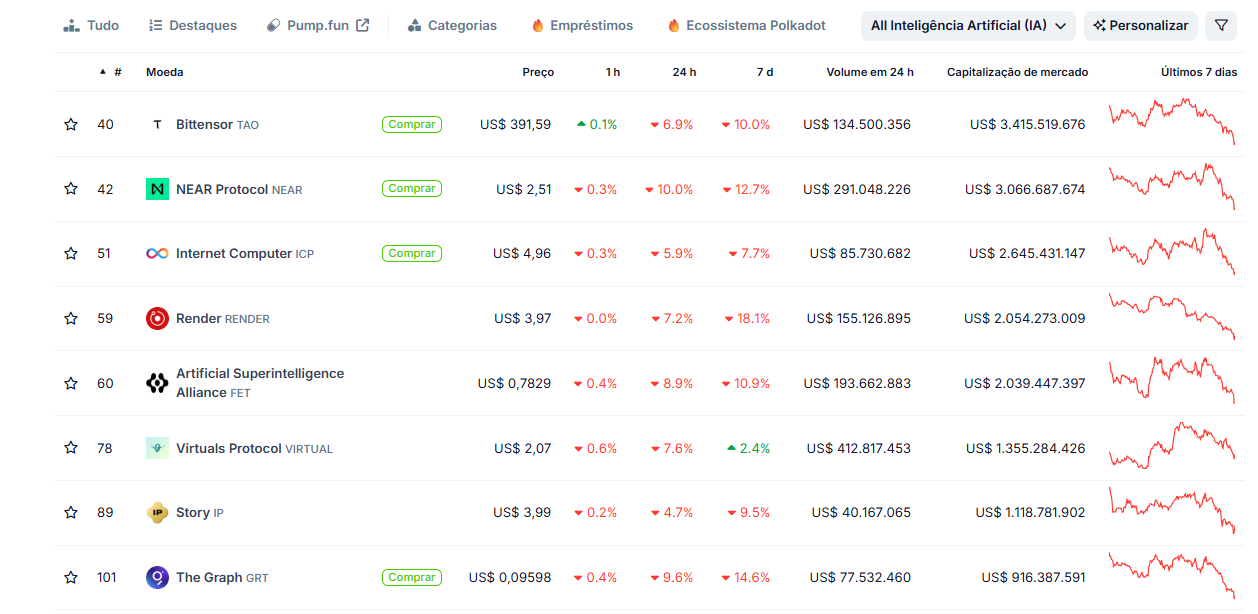Image resolution: width=1258 pixels, height=614 pixels.
Task: Open Virtuals Protocol coin page link
Action: (254, 448)
